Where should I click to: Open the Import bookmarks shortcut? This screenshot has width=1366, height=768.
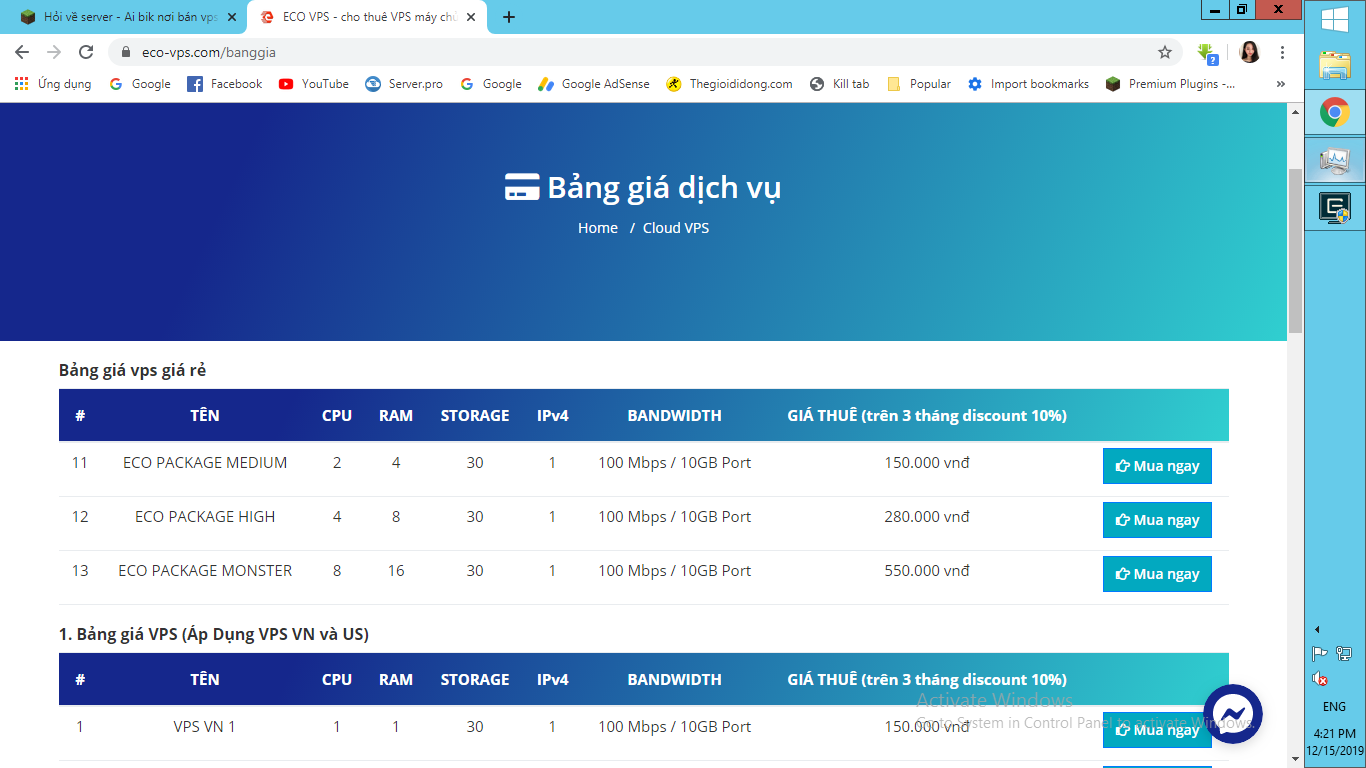[x=1028, y=84]
